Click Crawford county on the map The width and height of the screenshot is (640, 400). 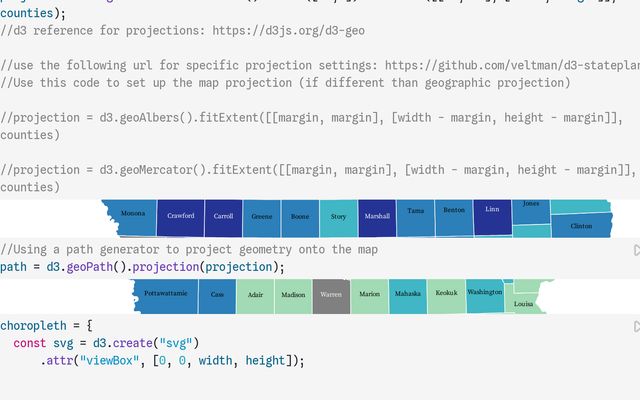point(181,217)
